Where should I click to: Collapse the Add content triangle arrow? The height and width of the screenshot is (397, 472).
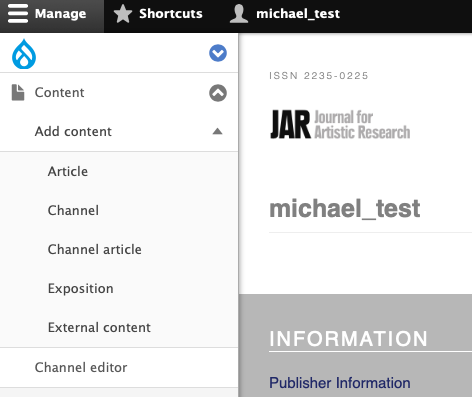click(x=217, y=131)
